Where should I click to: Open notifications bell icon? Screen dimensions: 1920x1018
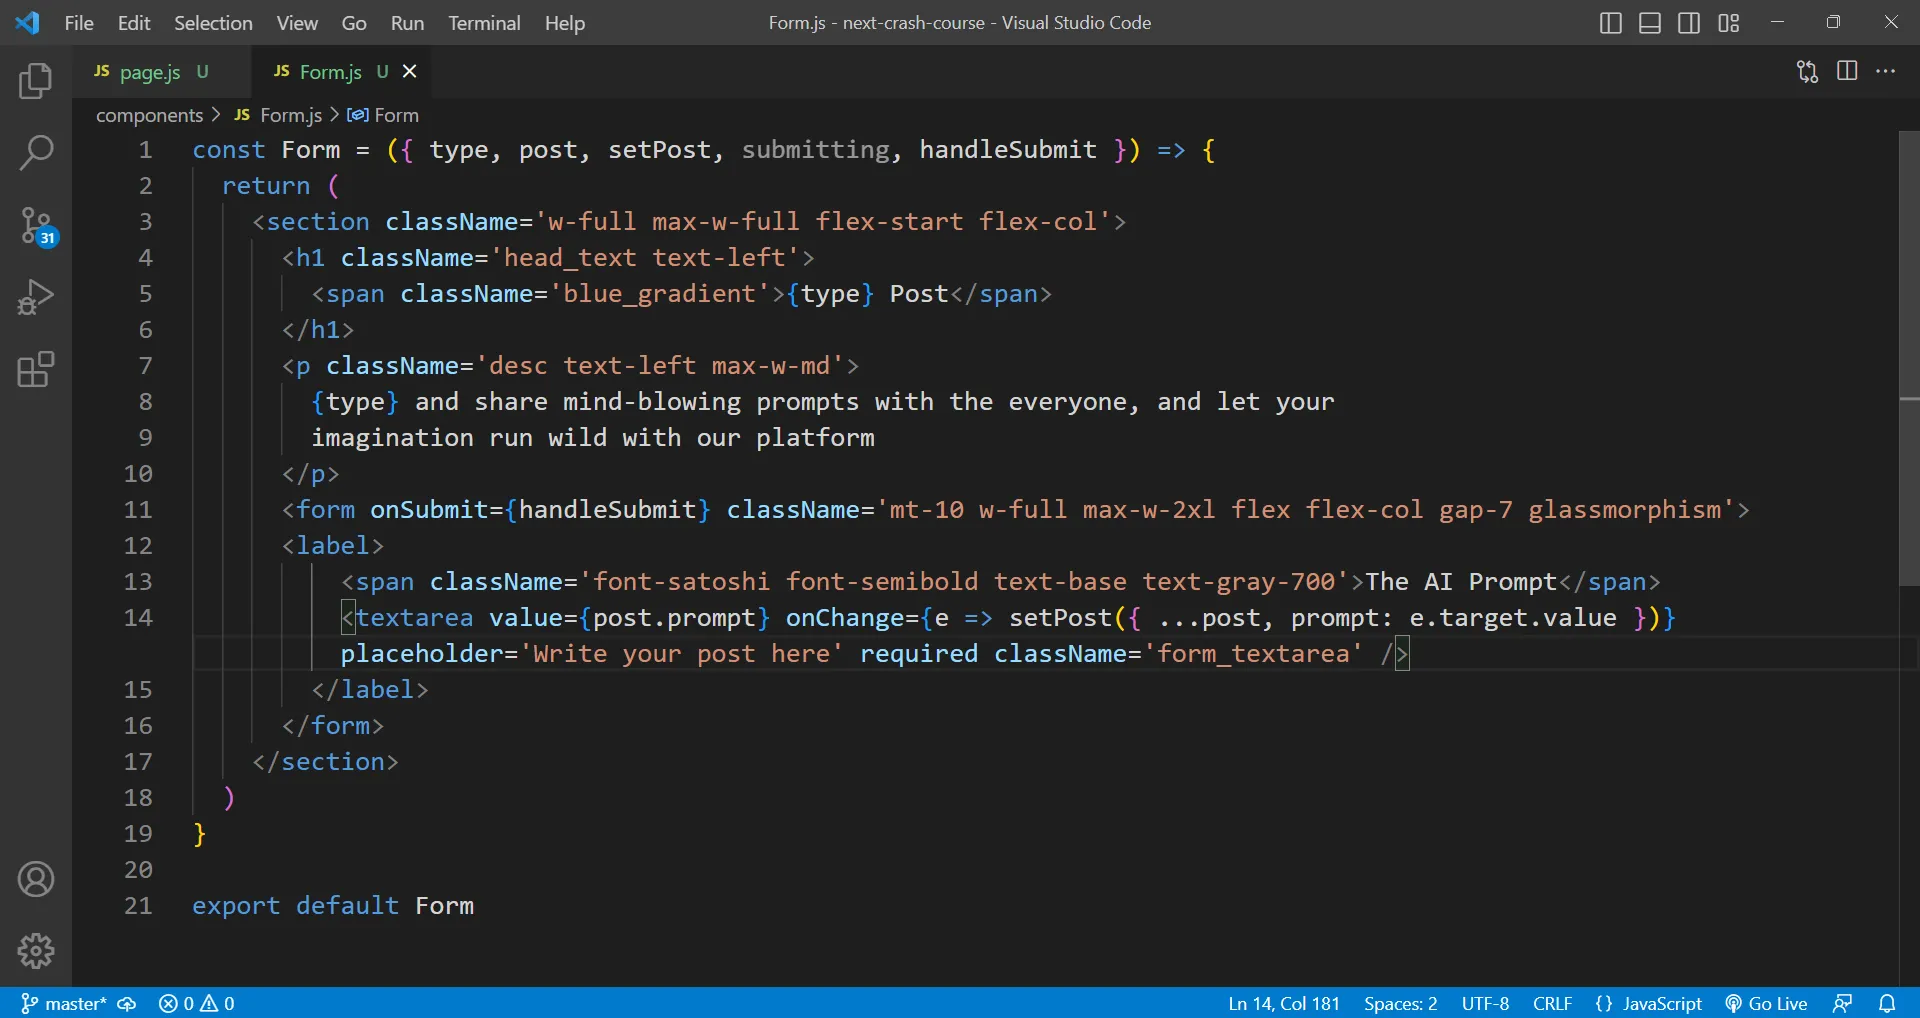1887,1003
